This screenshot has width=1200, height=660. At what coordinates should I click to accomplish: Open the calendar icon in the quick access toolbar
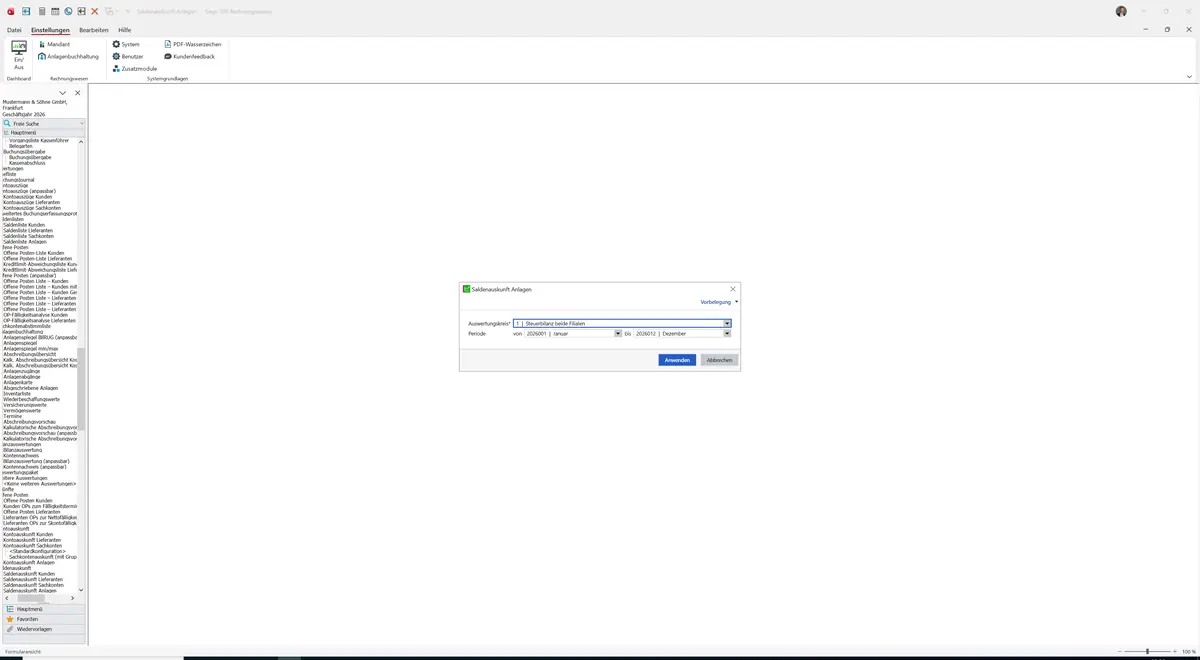point(55,11)
